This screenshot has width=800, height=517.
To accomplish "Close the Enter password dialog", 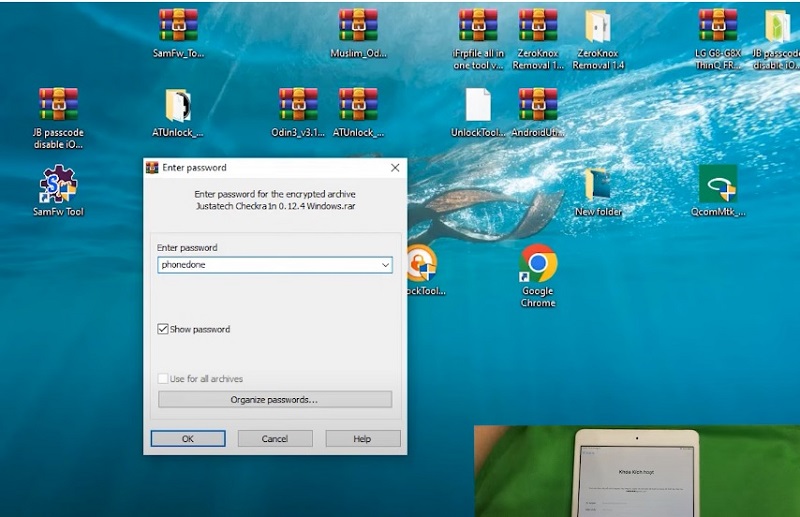I will tap(395, 168).
